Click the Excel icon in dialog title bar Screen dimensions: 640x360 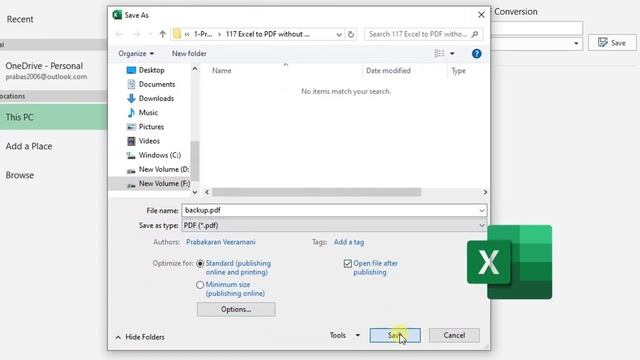(x=117, y=15)
